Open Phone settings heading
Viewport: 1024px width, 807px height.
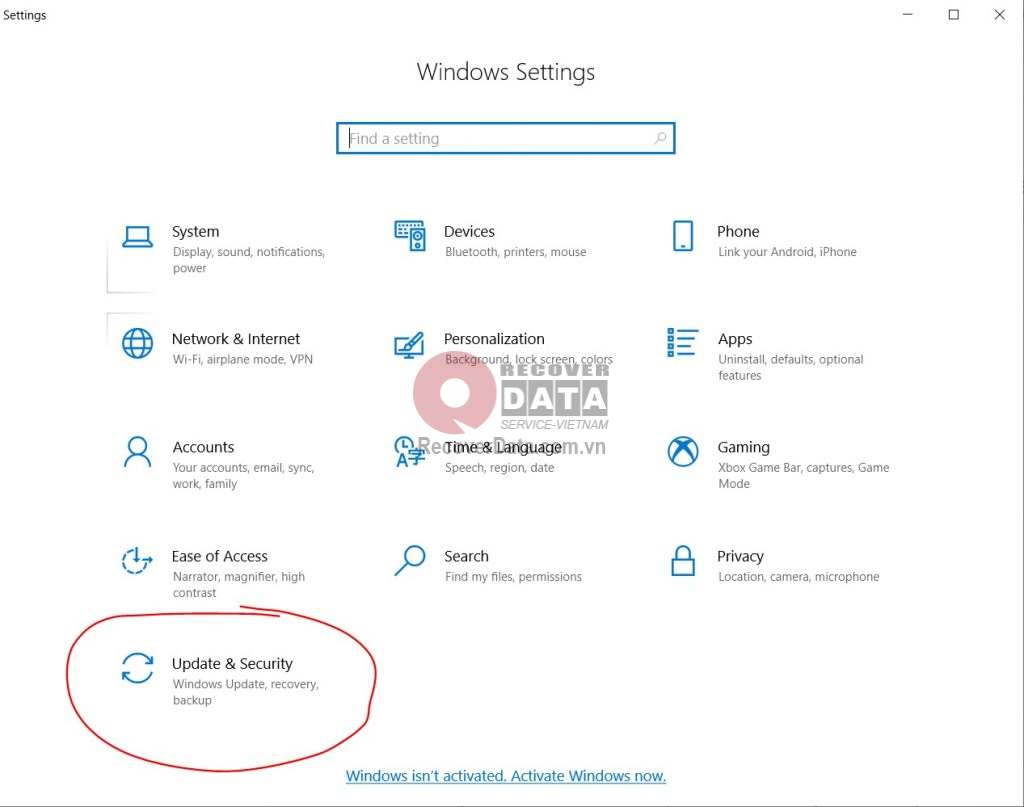click(738, 231)
